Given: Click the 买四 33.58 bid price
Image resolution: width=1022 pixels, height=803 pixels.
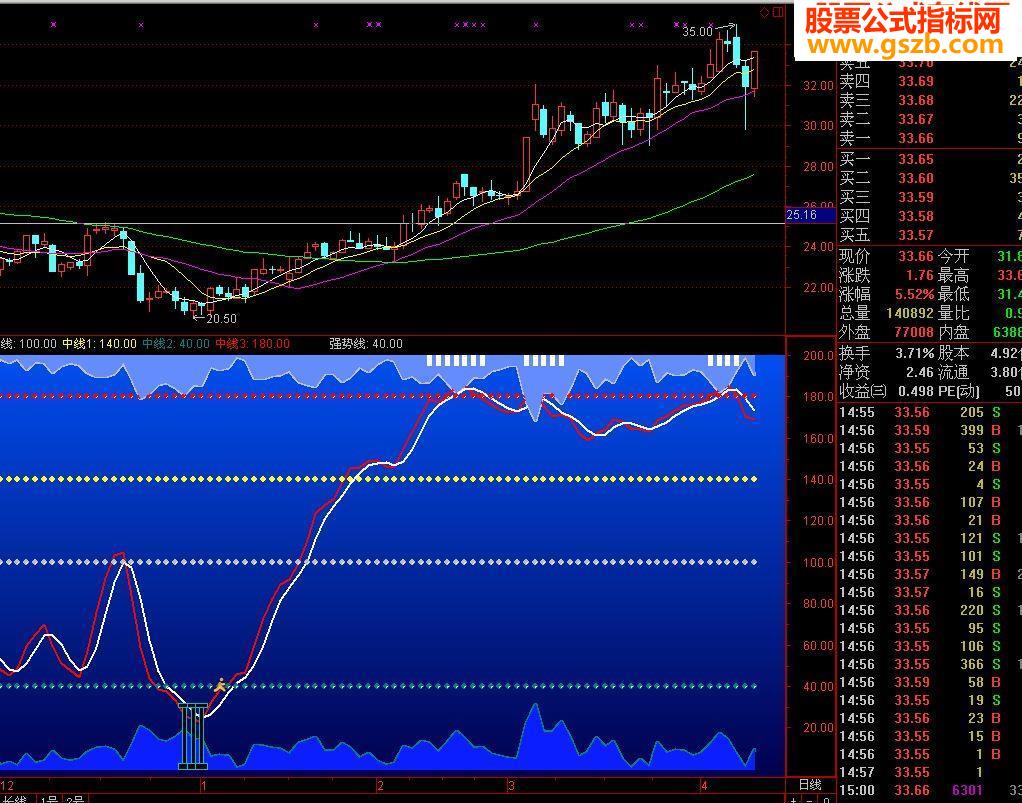Looking at the screenshot, I should click(x=916, y=216).
